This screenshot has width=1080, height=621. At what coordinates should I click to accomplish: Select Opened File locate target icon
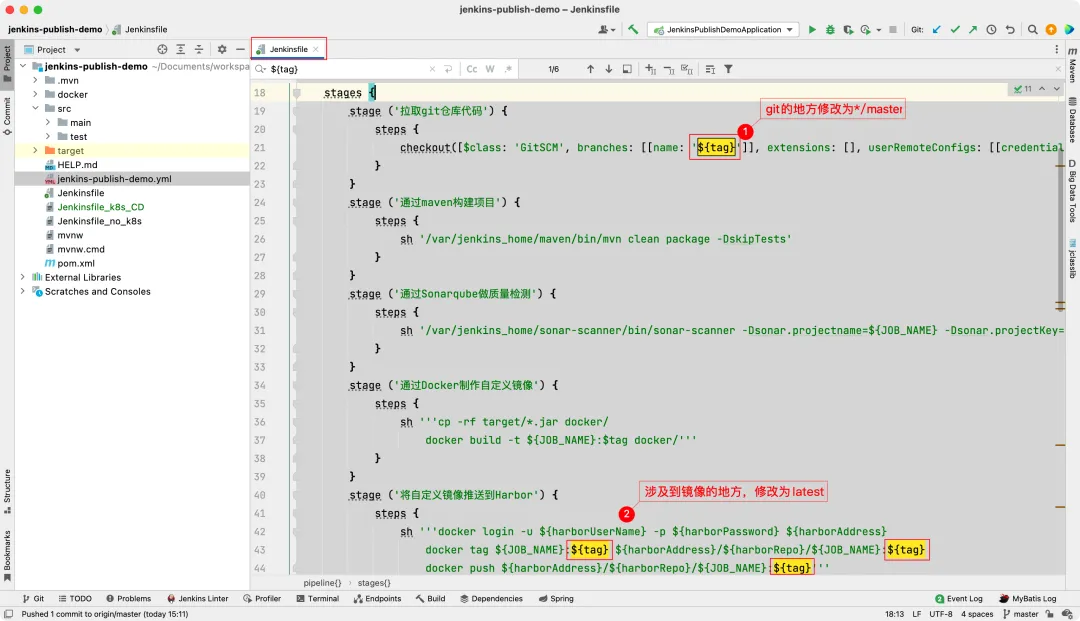point(162,50)
